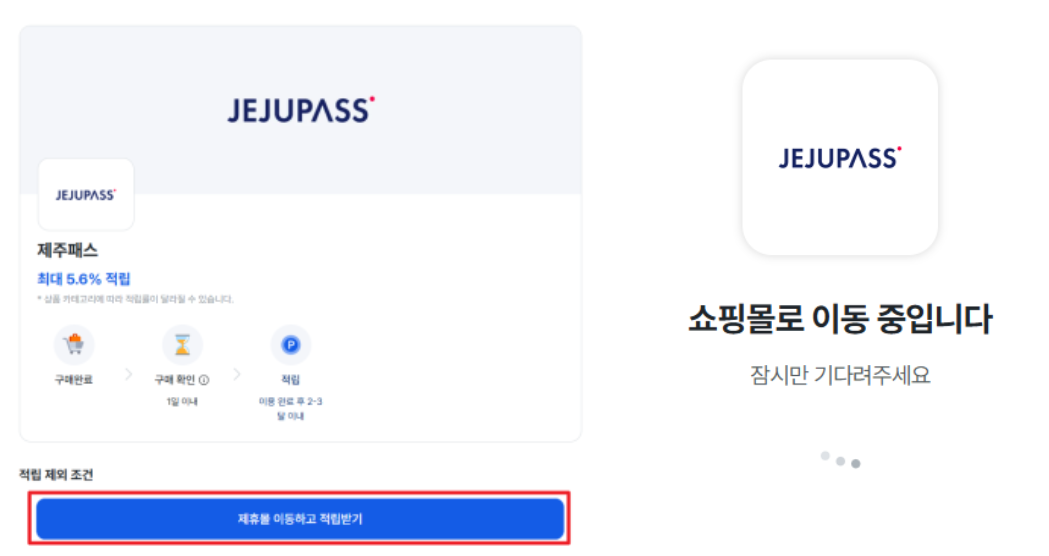Click the 최대 5.6% 적립 link text
Viewport: 1049px width, 556px height.
(x=84, y=278)
